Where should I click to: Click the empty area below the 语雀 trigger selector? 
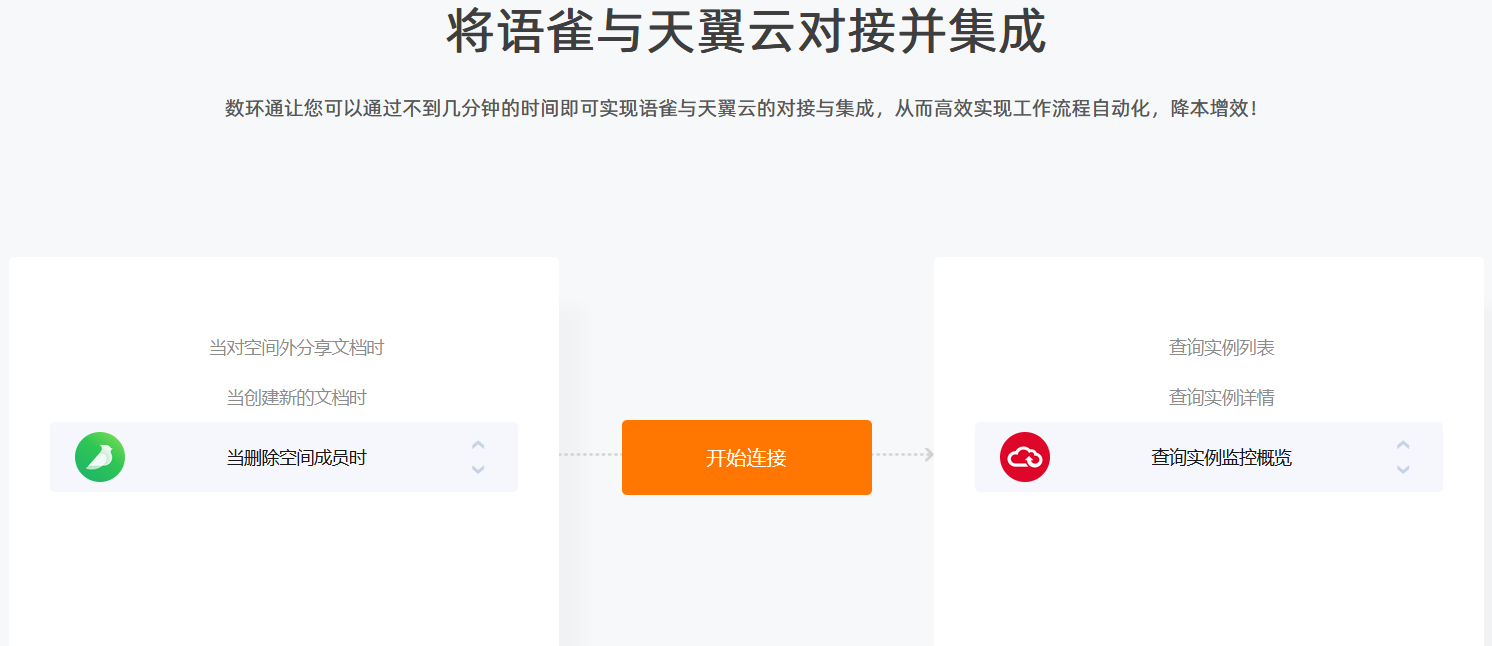point(284,568)
